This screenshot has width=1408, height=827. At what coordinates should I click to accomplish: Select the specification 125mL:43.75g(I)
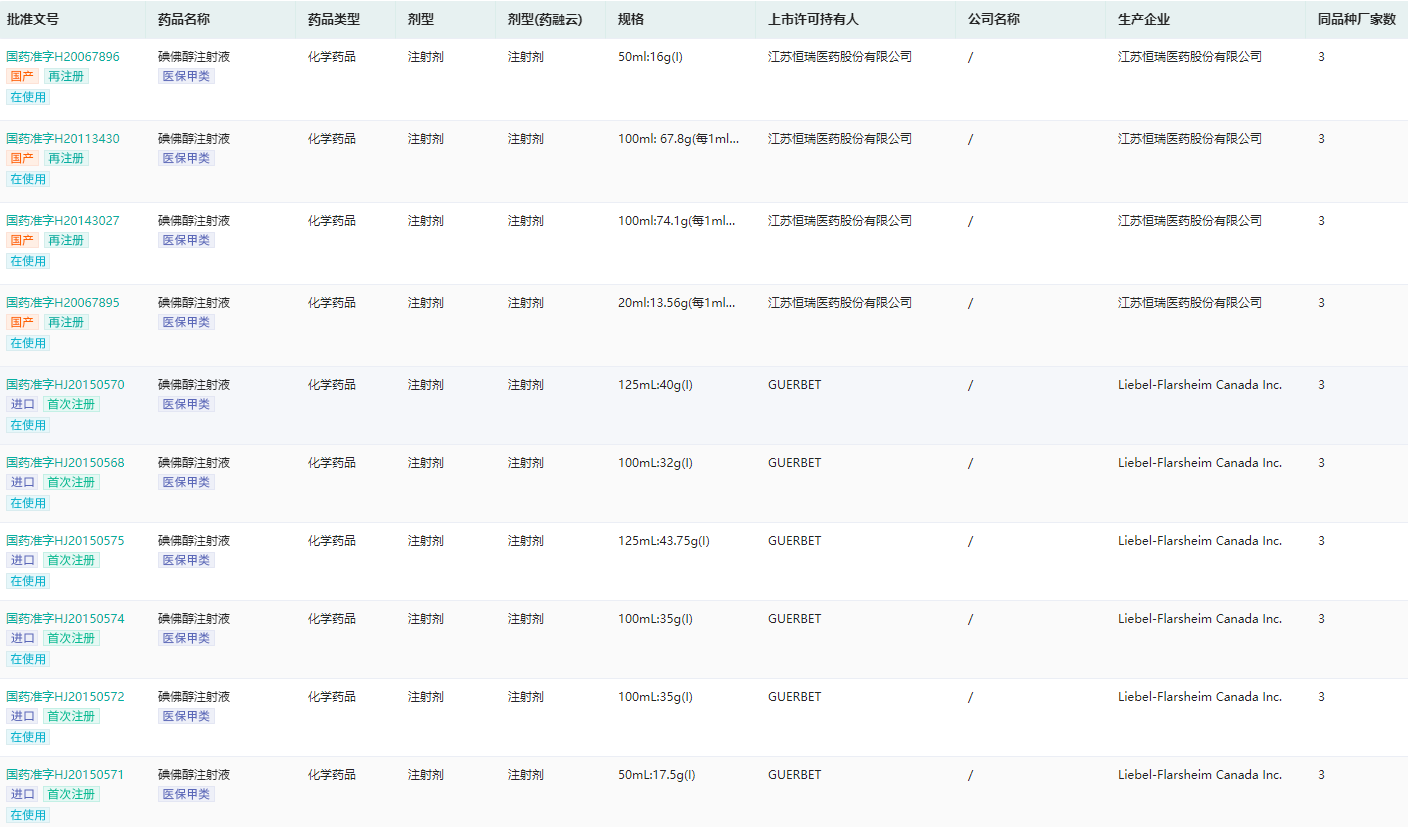(664, 541)
